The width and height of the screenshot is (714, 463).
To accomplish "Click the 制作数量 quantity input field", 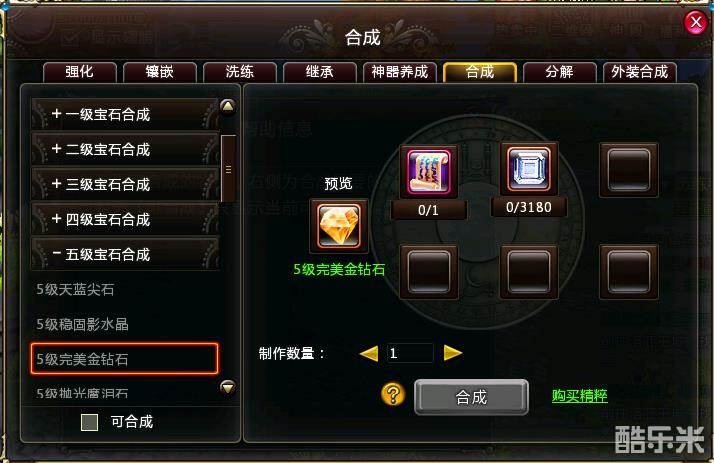I will tap(410, 353).
